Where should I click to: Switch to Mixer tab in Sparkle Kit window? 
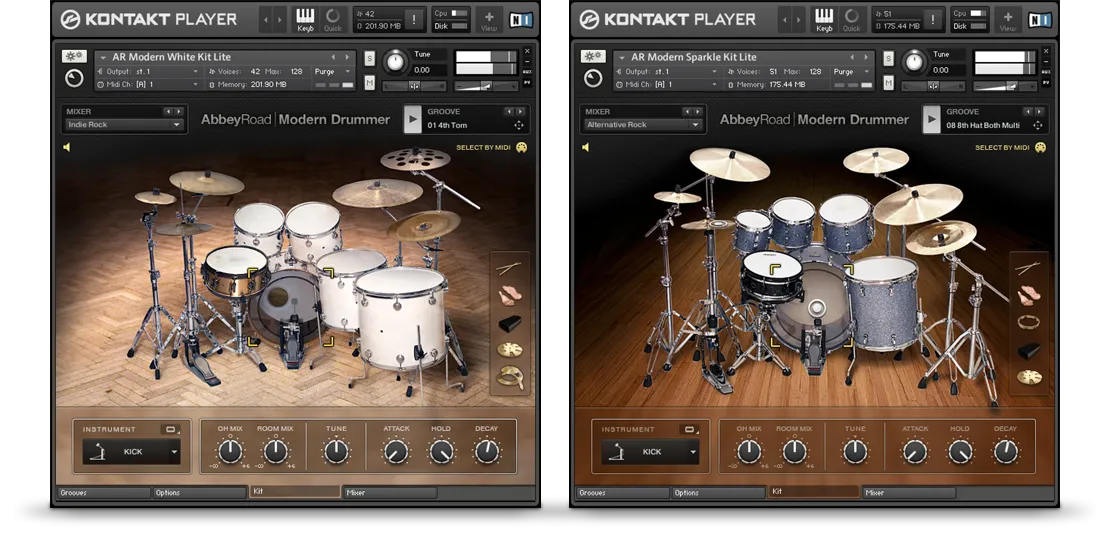909,493
